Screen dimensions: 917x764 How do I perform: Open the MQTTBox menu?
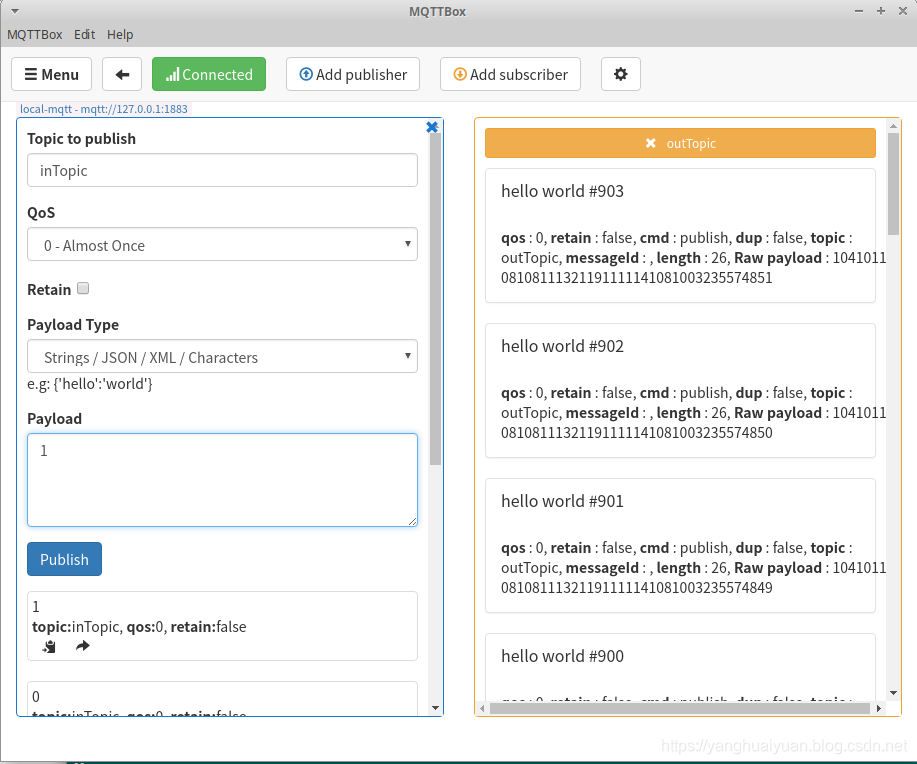click(x=35, y=35)
